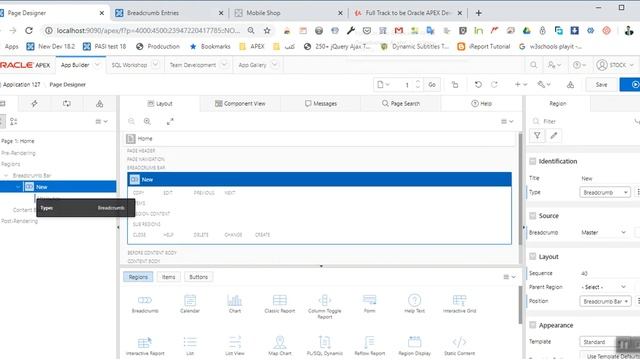
Task: Open the Component View tab
Action: (x=240, y=104)
